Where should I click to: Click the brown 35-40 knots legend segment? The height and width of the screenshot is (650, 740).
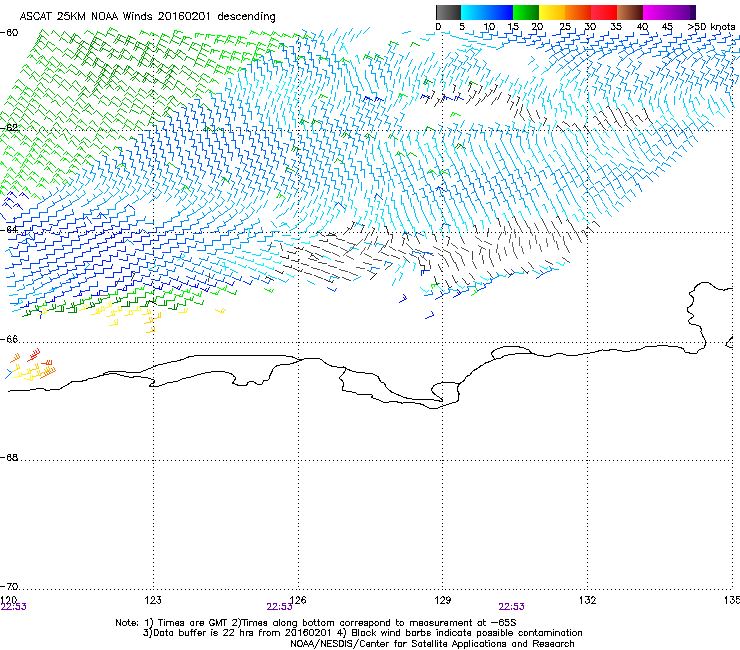630,12
